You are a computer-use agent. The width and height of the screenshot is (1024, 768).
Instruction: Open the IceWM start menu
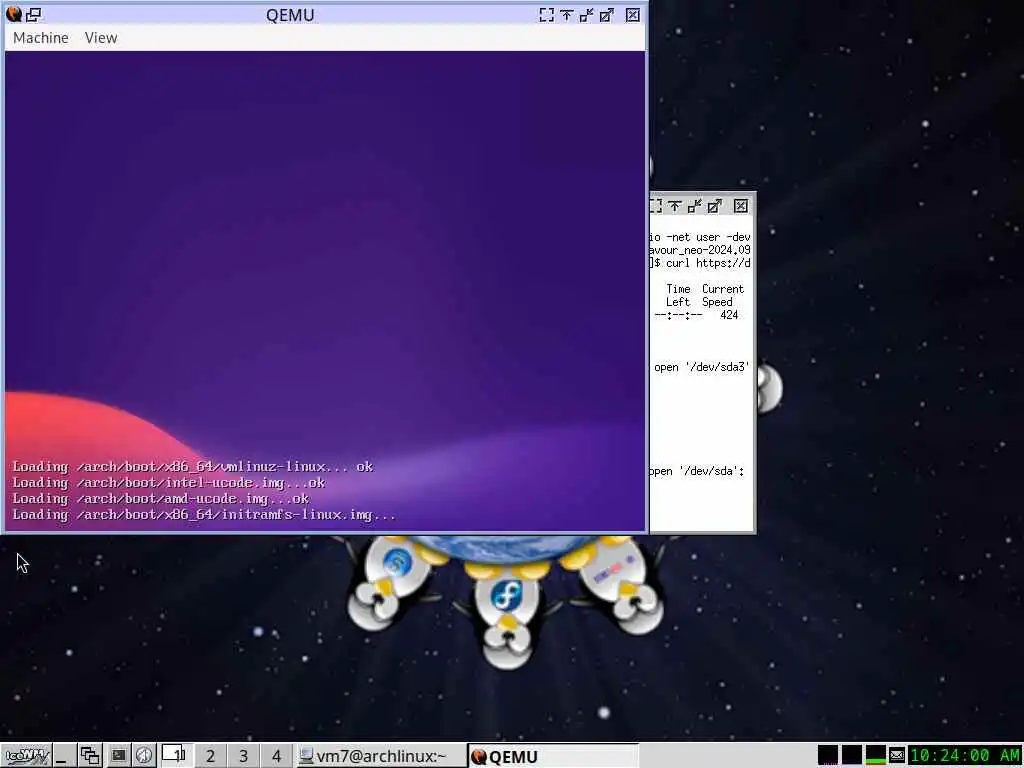pyautogui.click(x=25, y=756)
